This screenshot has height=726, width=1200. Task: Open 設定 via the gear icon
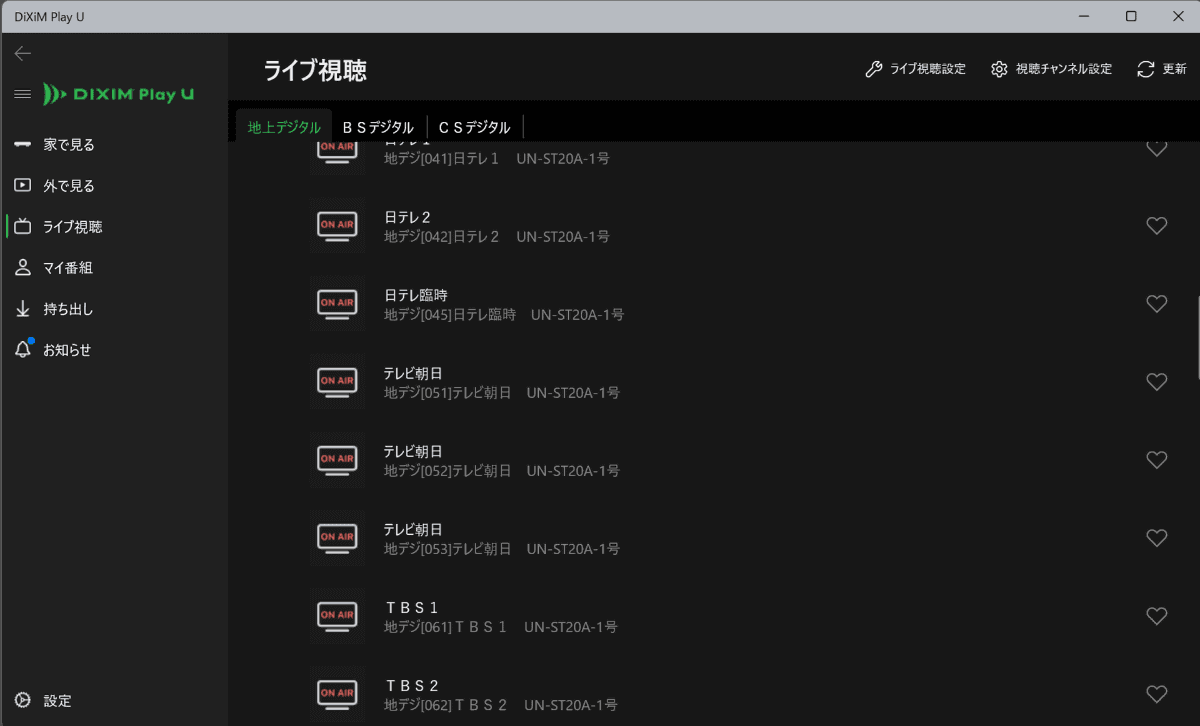click(x=22, y=700)
